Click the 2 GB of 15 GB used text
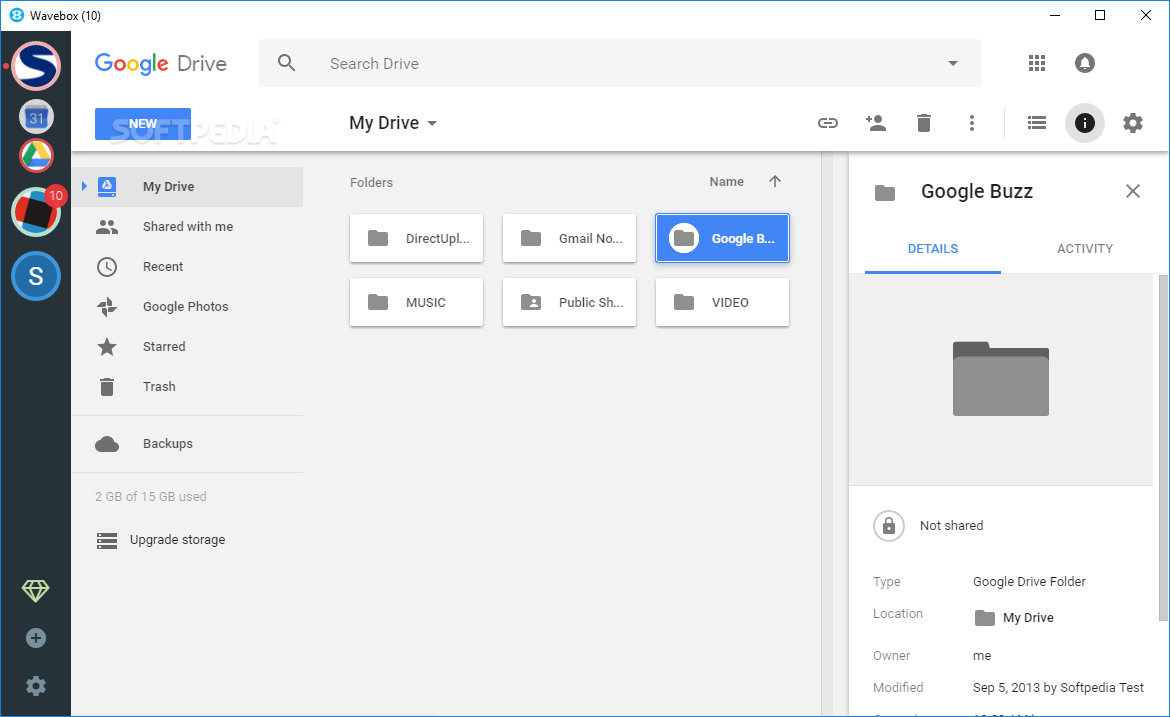 [151, 497]
